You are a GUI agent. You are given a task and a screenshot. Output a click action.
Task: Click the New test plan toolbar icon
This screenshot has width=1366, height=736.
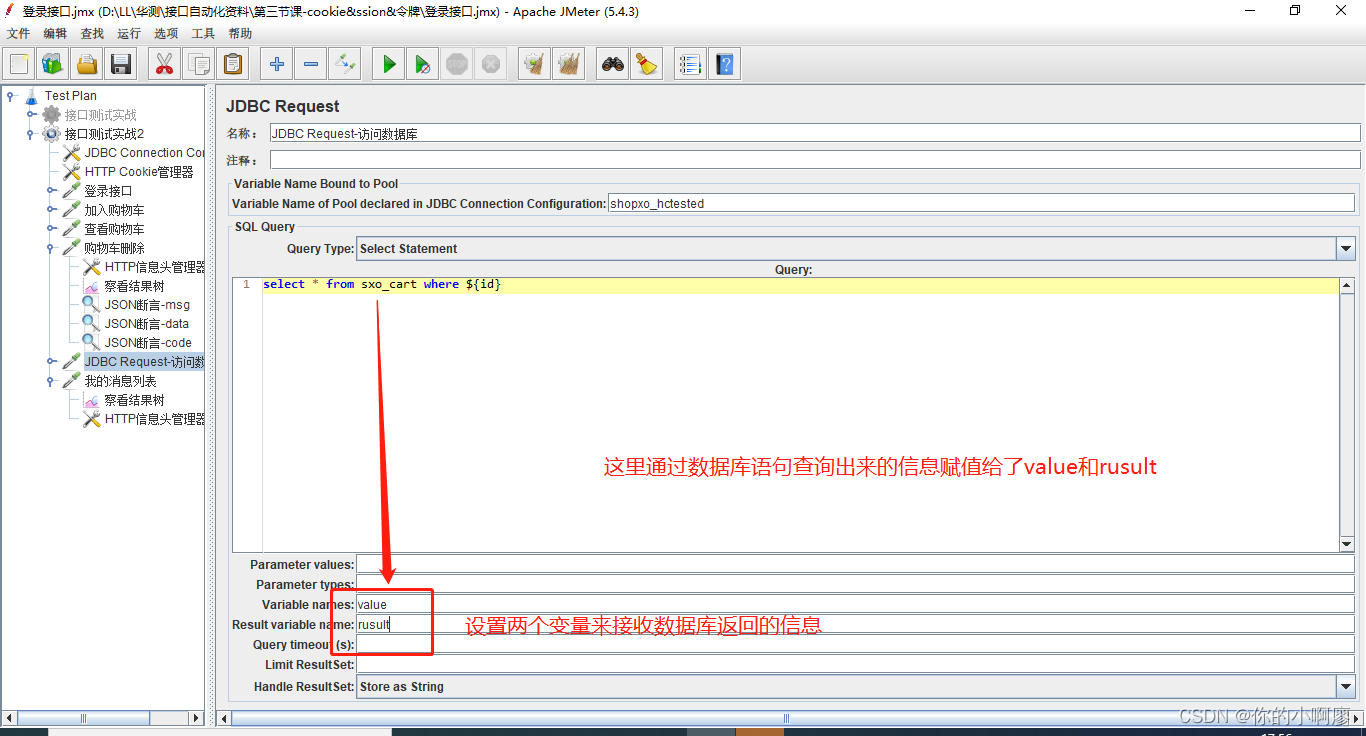pyautogui.click(x=19, y=65)
